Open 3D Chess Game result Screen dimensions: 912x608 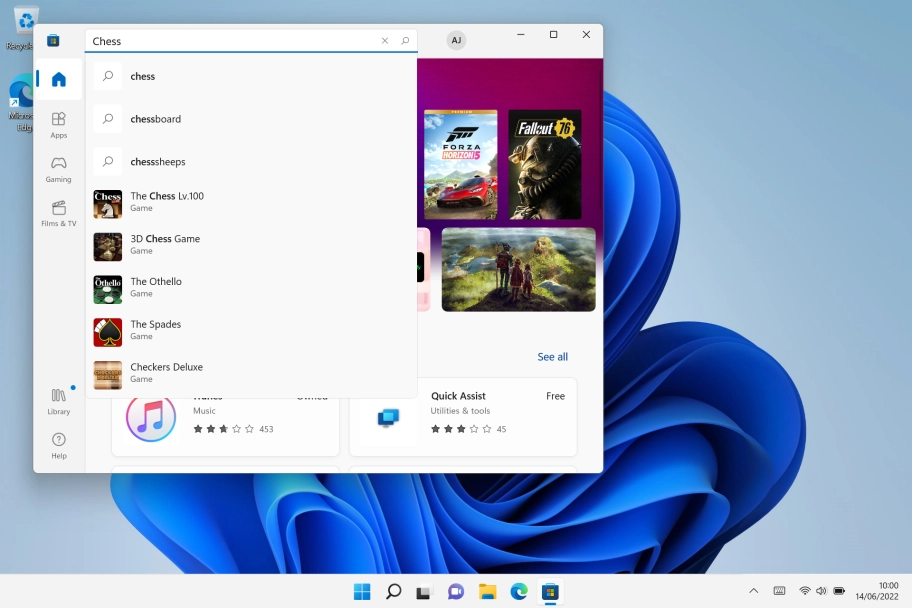point(165,245)
